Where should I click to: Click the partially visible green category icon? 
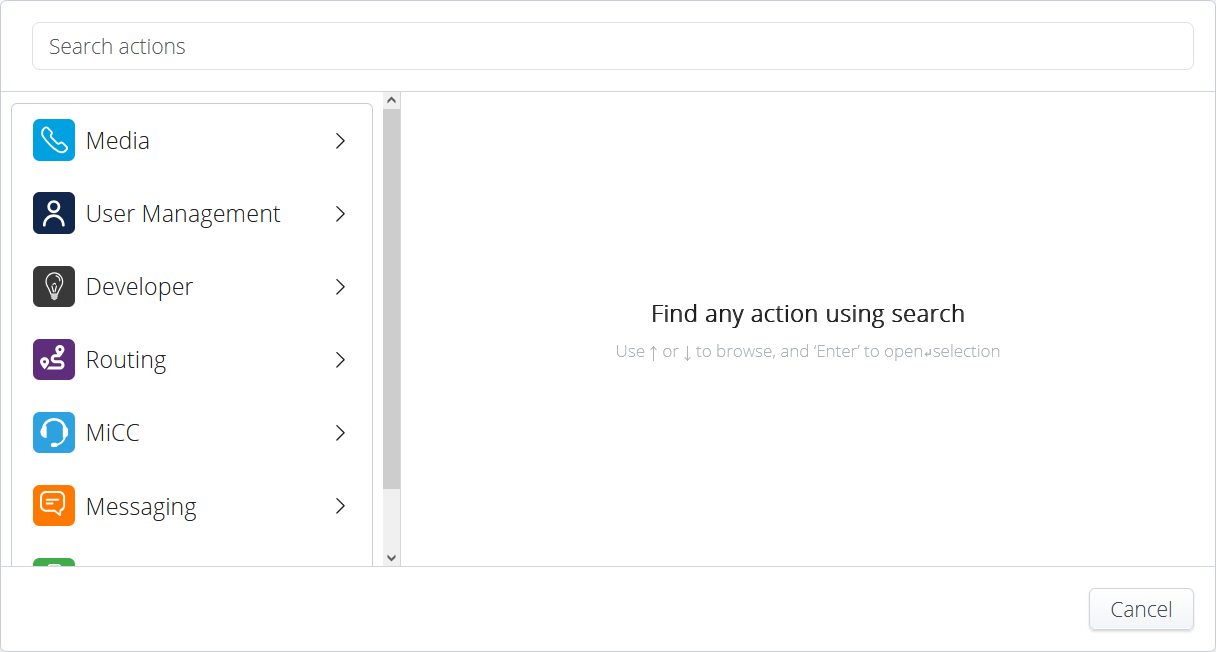pos(54,562)
